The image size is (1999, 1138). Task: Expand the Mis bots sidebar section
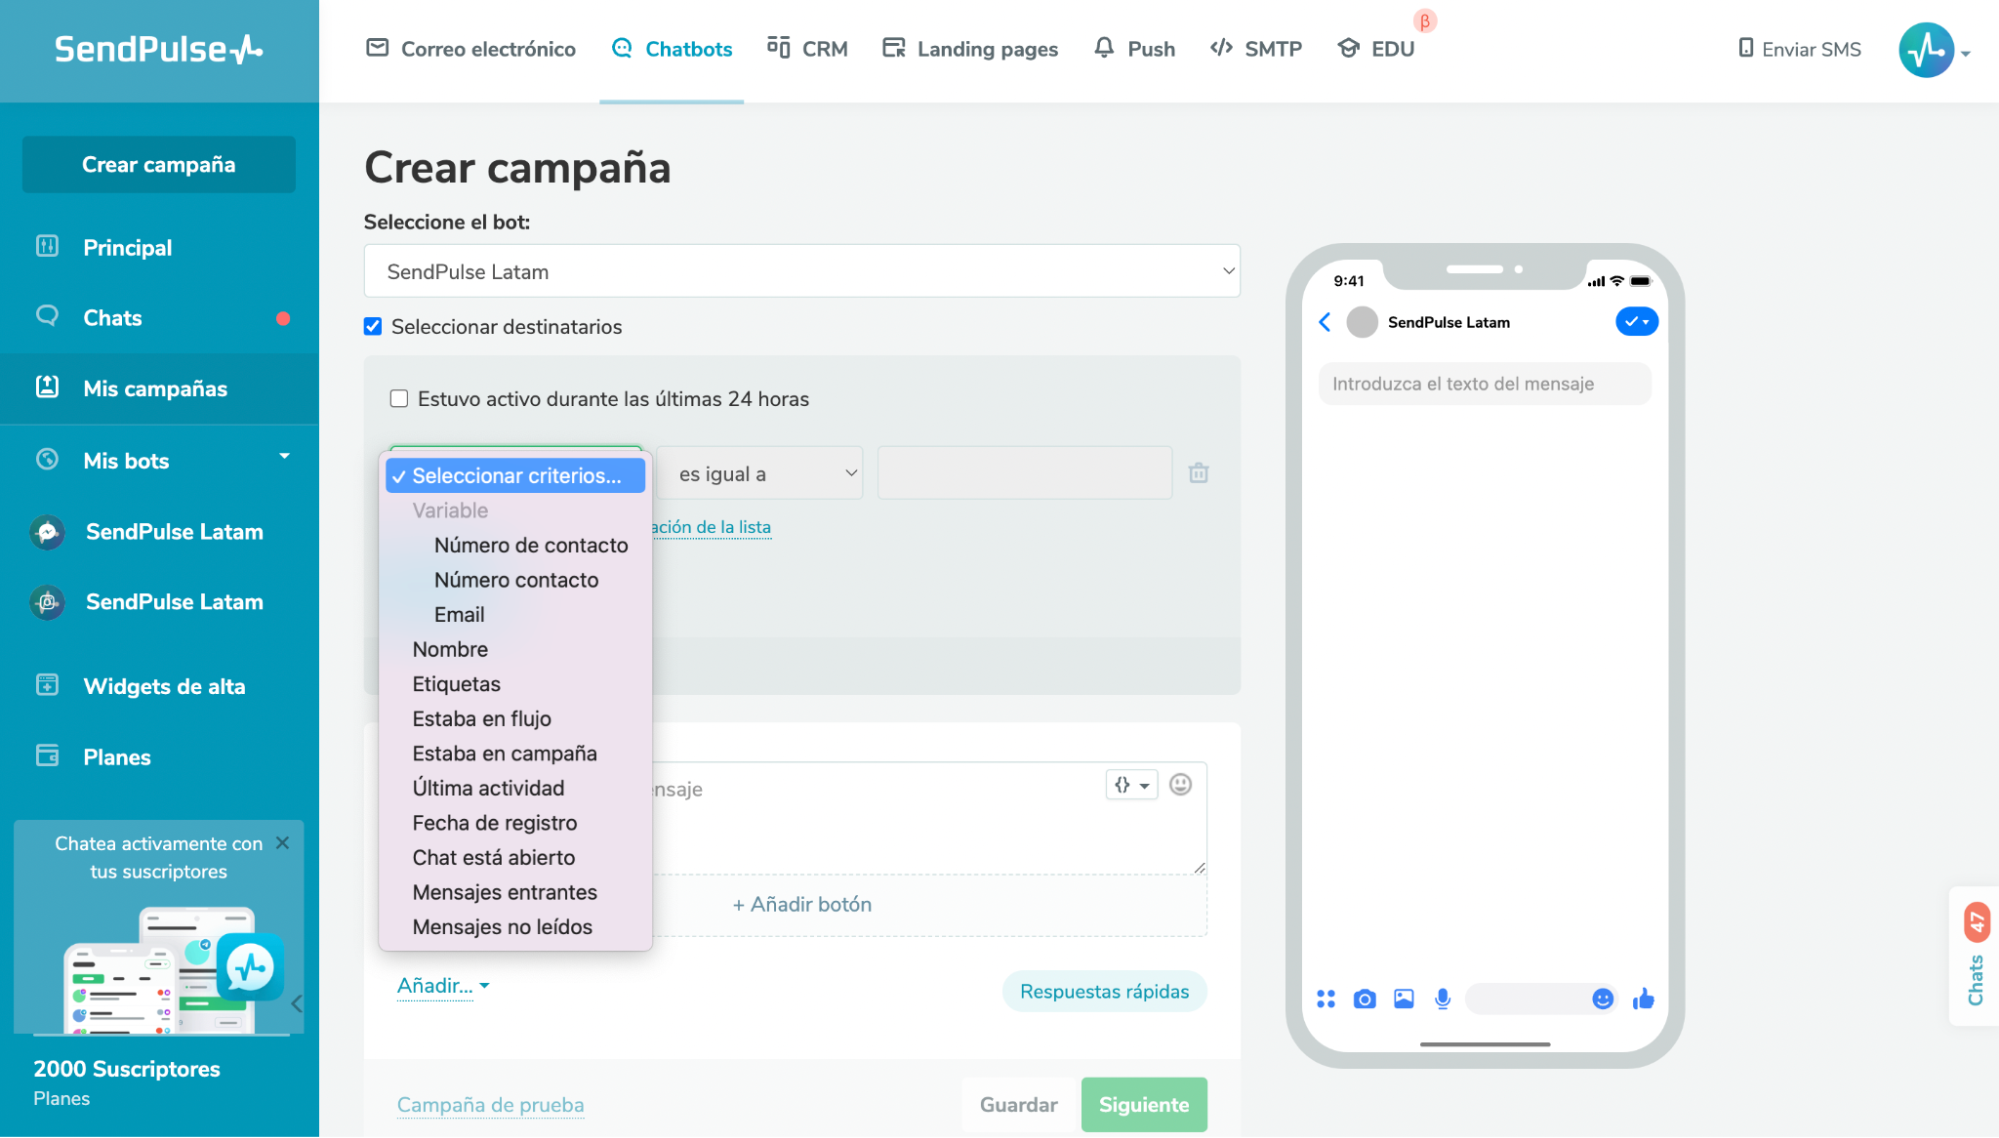pyautogui.click(x=159, y=460)
